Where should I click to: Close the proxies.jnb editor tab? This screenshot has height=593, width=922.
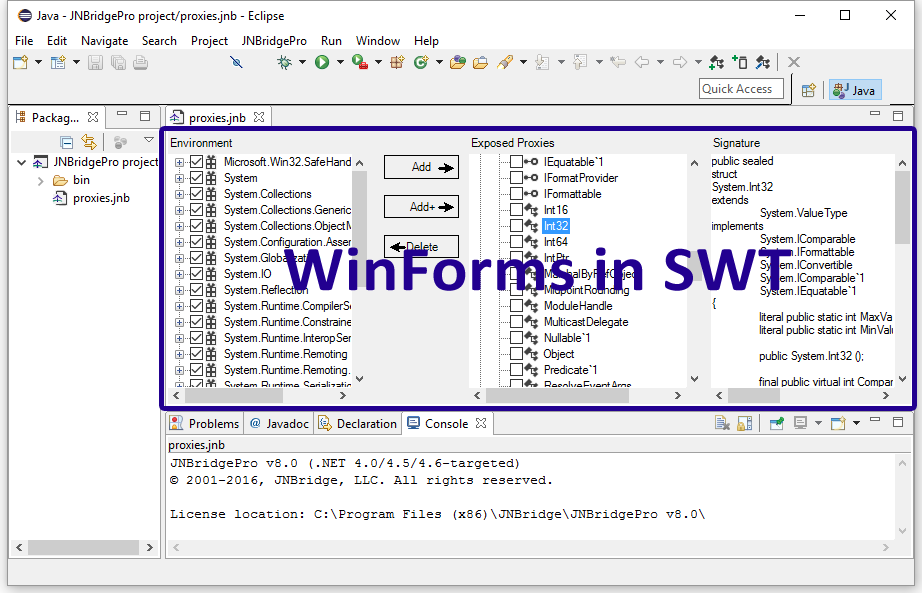coord(259,117)
